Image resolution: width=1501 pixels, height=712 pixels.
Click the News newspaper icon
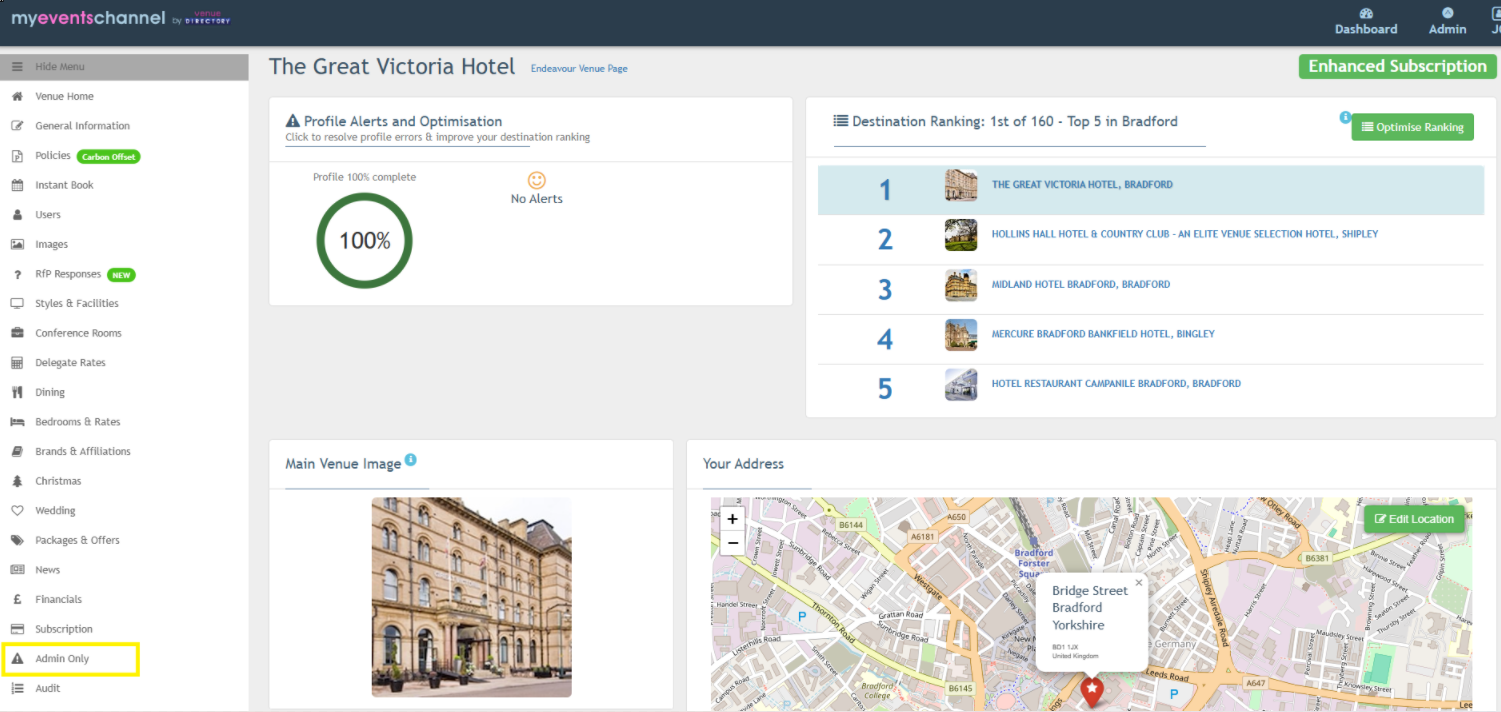point(17,570)
